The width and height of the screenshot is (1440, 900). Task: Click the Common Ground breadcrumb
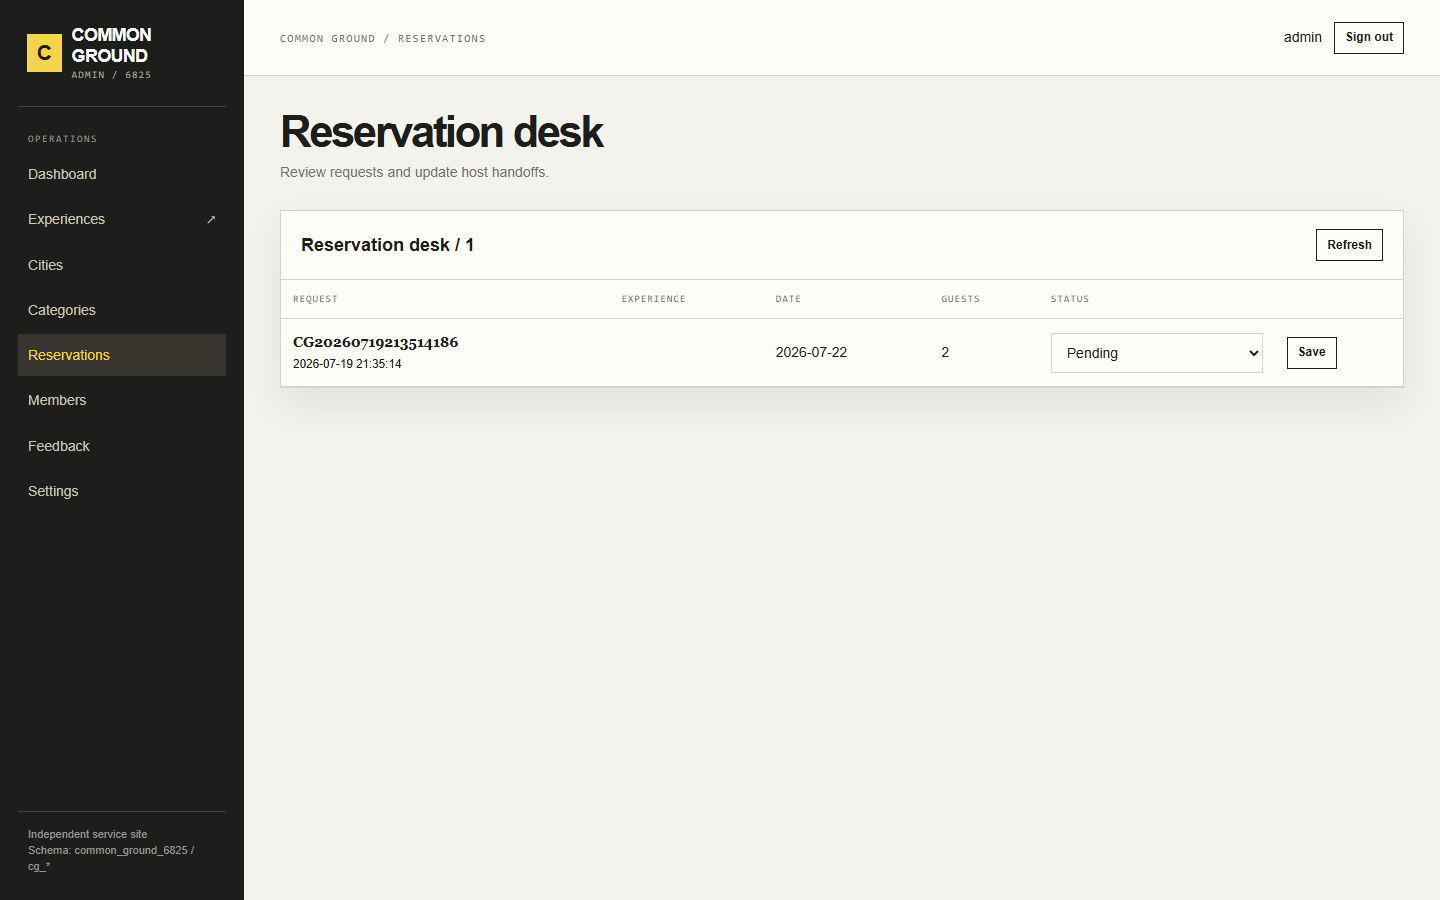[x=328, y=39]
